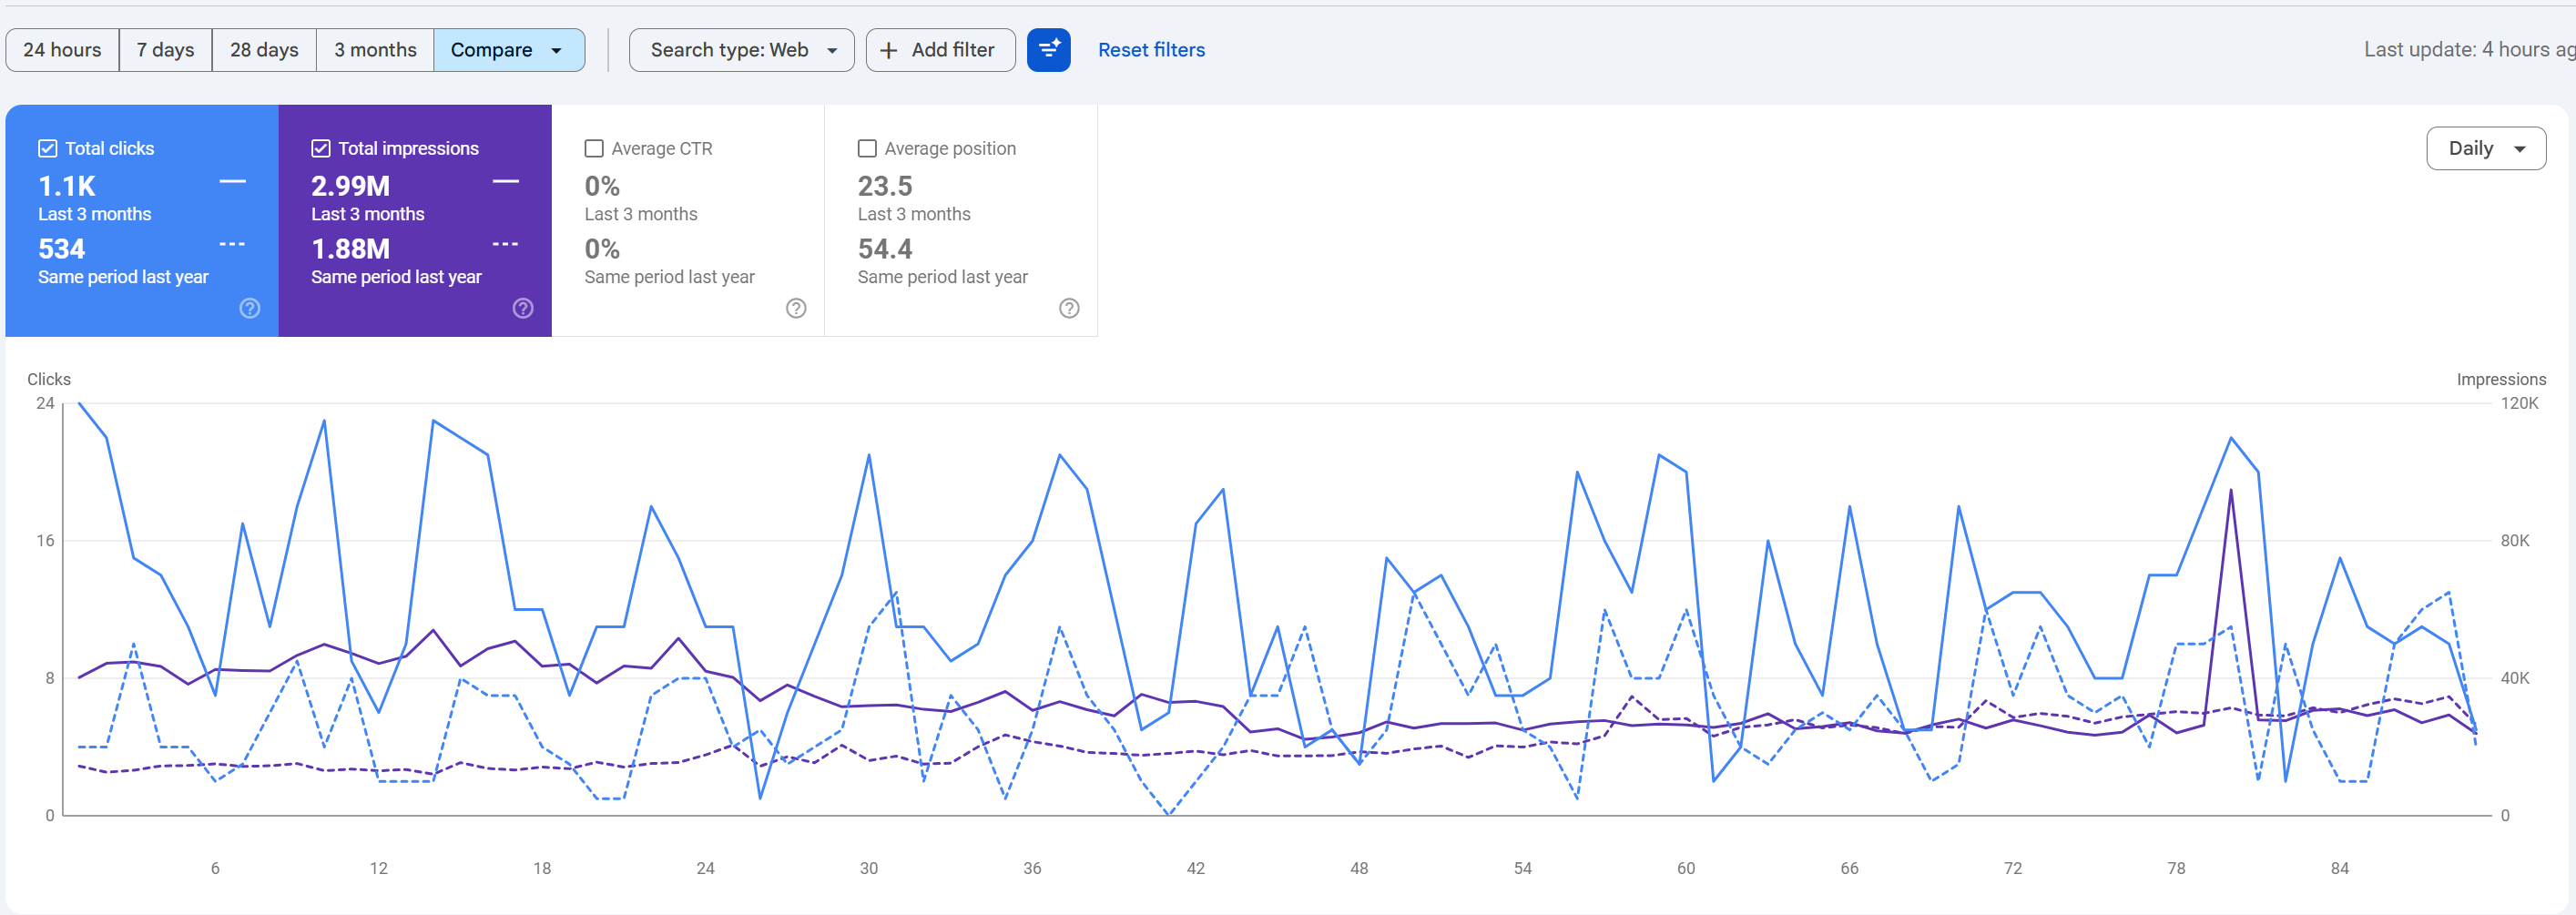Click the plus icon in Add filter

pyautogui.click(x=888, y=50)
